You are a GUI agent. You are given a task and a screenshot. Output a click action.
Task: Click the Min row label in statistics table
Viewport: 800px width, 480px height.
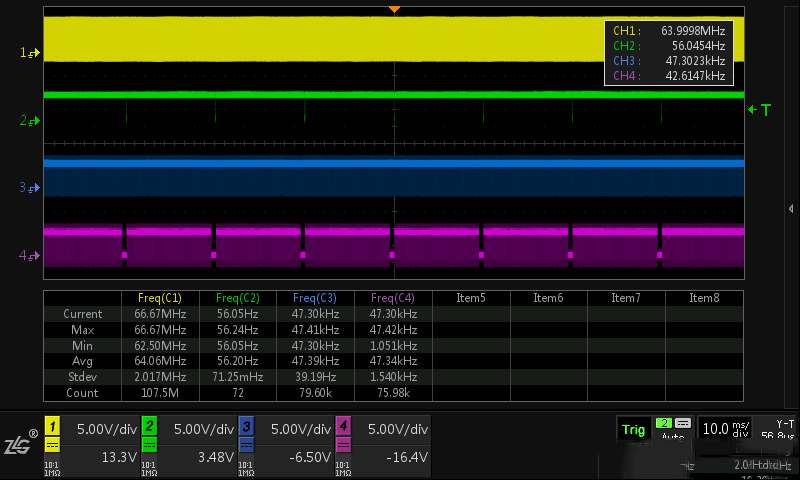[x=82, y=345]
